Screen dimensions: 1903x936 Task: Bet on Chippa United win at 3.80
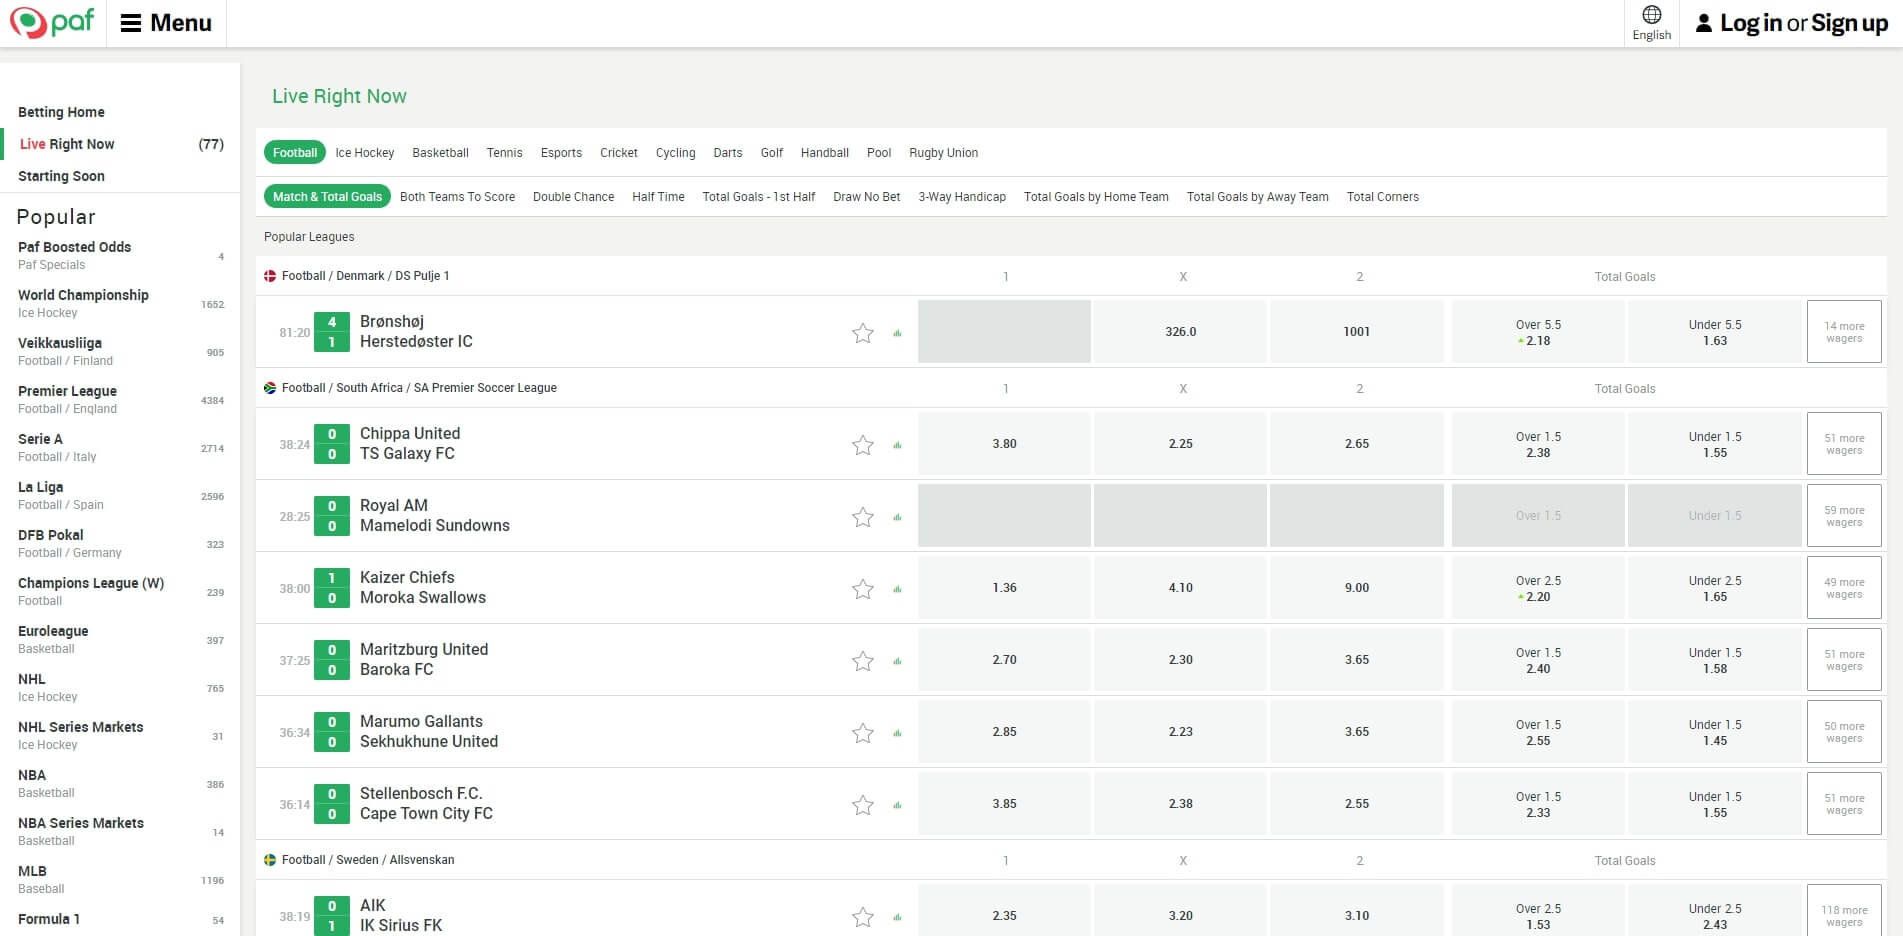(x=1004, y=444)
